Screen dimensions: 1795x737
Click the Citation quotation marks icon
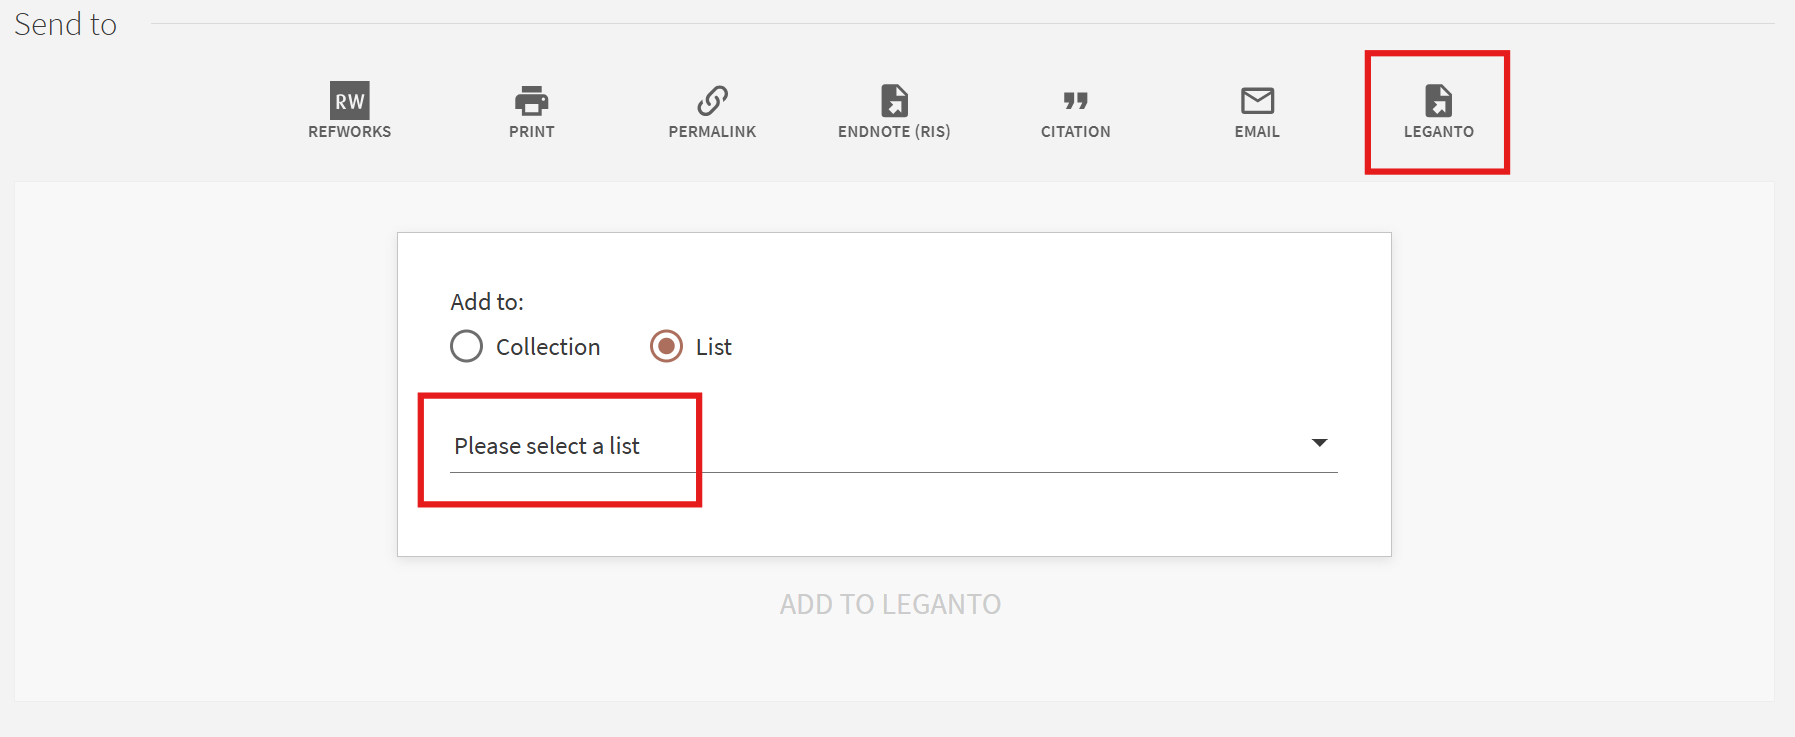point(1075,100)
